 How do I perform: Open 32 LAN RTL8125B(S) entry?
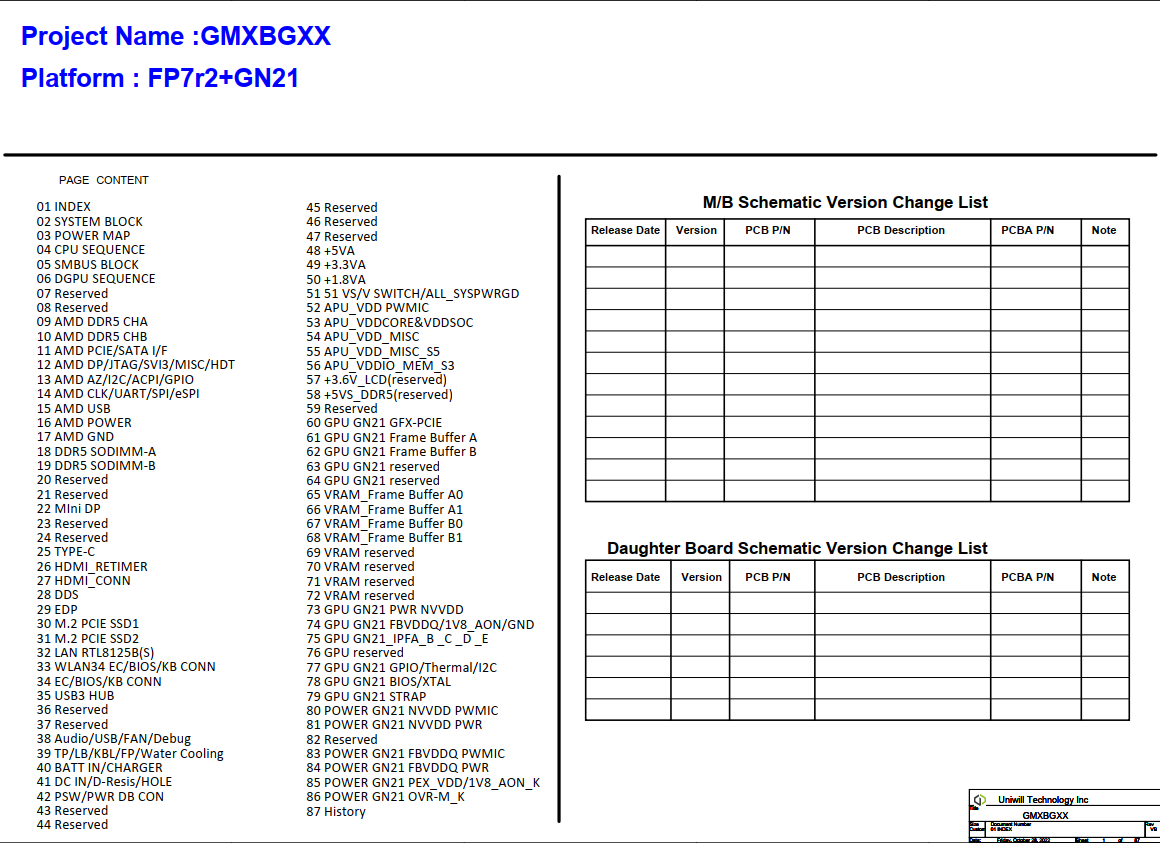coord(96,653)
